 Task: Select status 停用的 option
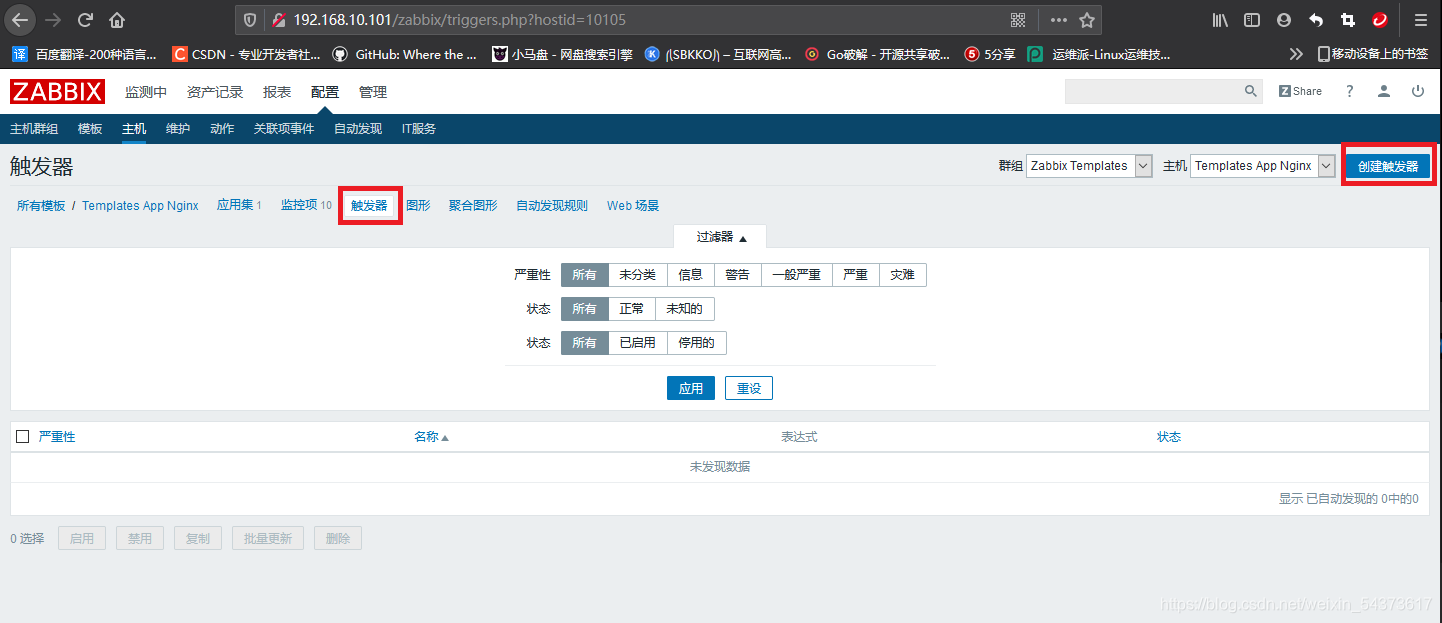[697, 343]
